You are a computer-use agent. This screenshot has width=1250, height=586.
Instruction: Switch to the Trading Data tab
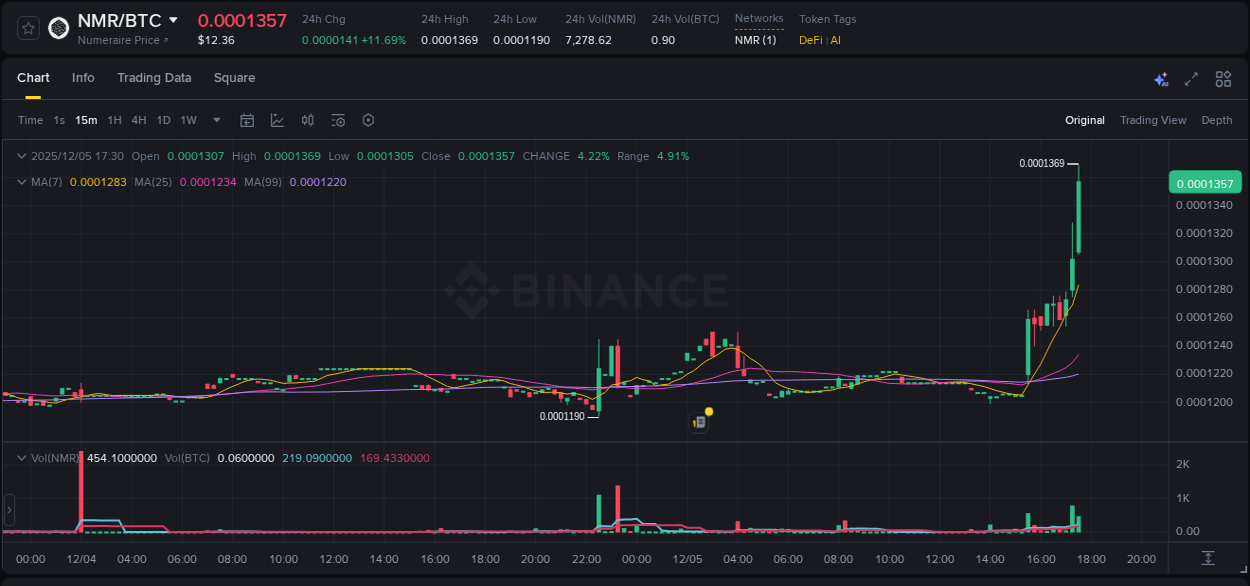154,78
